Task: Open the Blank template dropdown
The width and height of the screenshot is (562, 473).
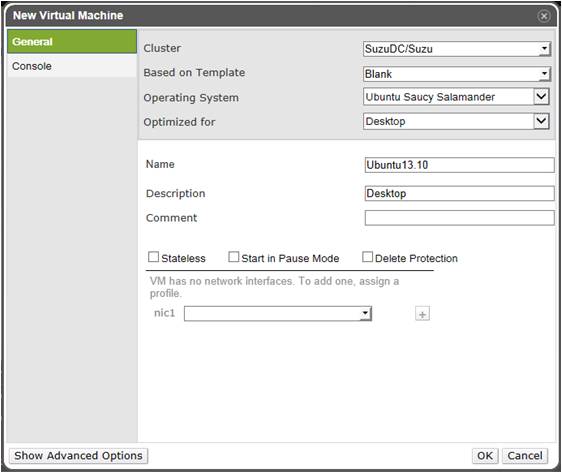Action: pyautogui.click(x=457, y=74)
